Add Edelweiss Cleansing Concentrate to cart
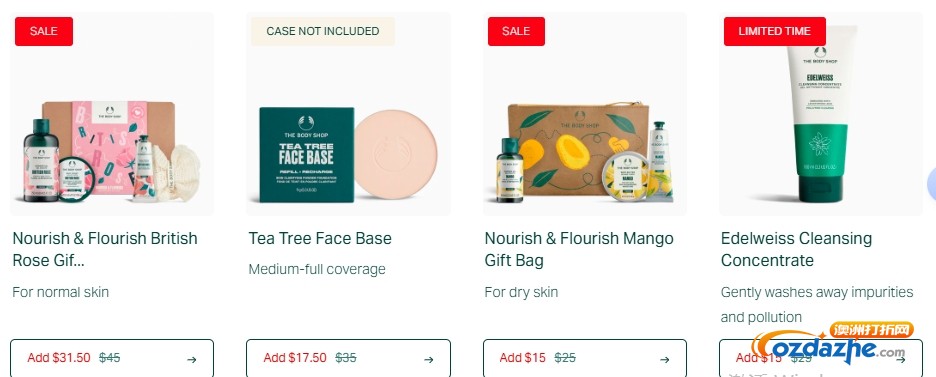The image size is (936, 377). tap(821, 358)
